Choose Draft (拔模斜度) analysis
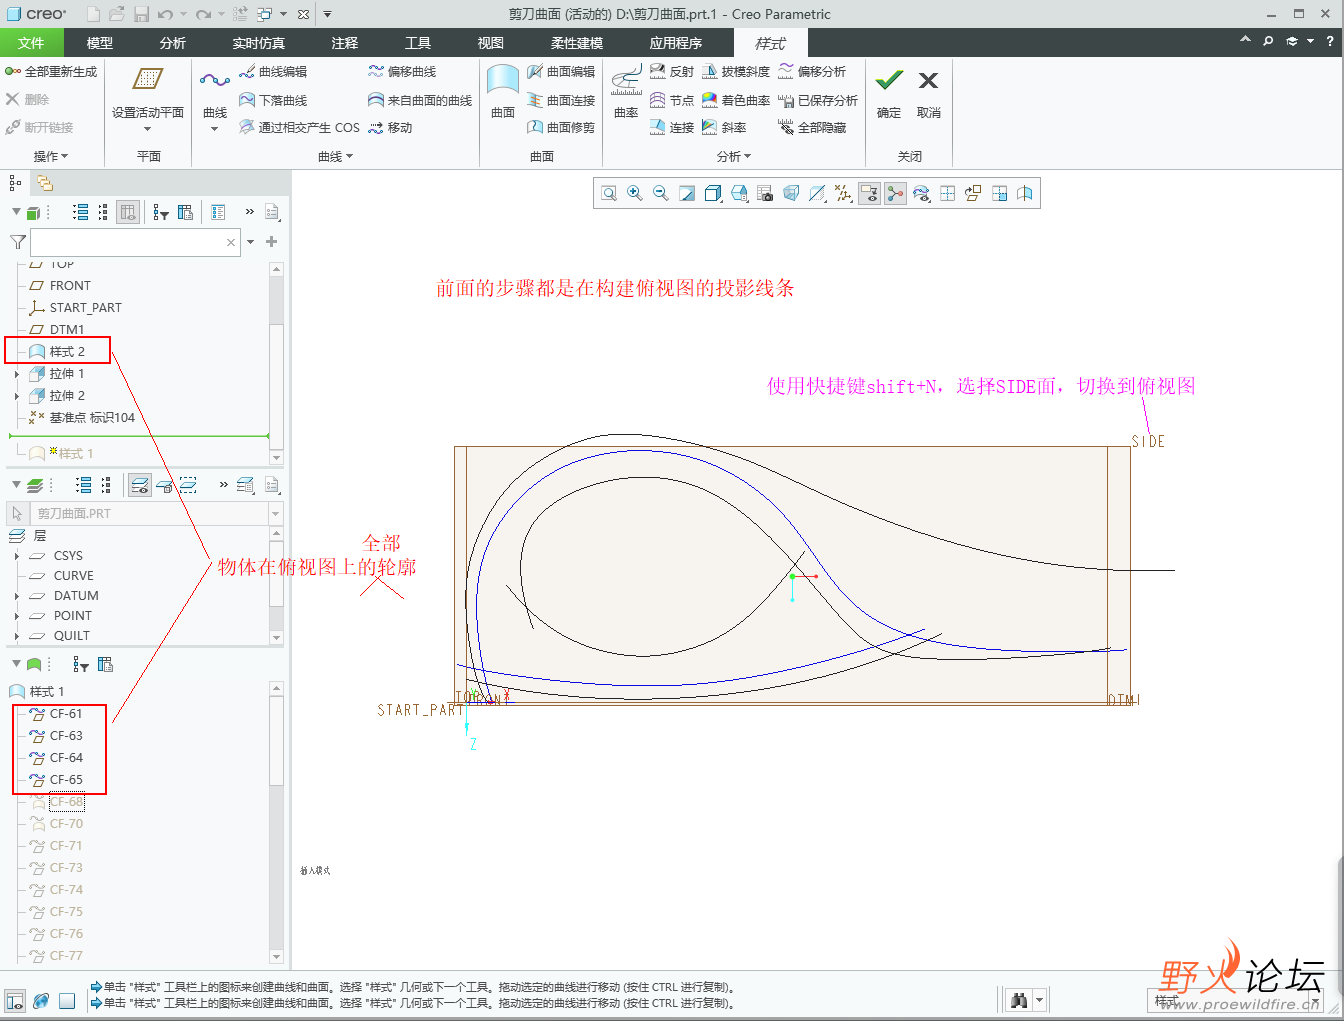The image size is (1344, 1021). [x=736, y=72]
